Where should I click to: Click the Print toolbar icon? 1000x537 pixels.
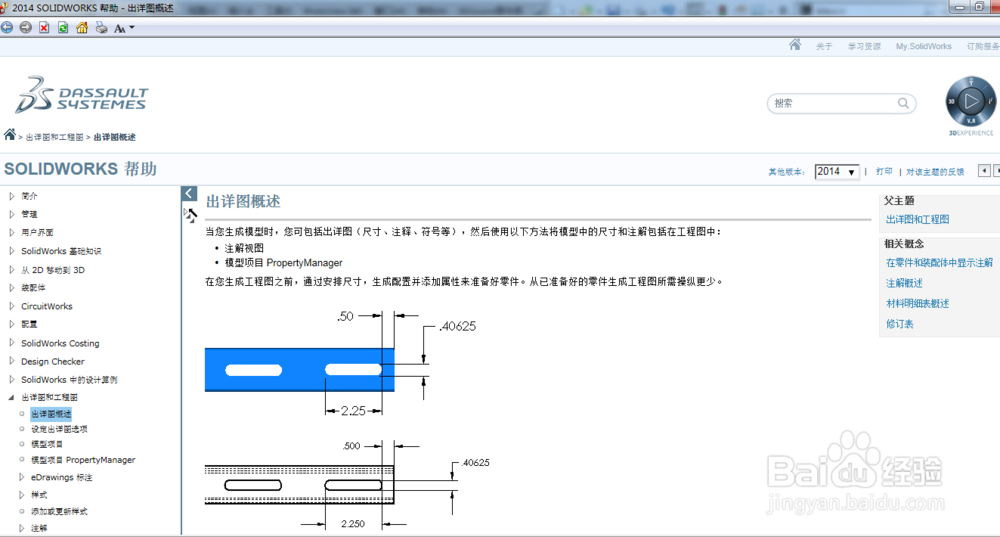point(101,27)
